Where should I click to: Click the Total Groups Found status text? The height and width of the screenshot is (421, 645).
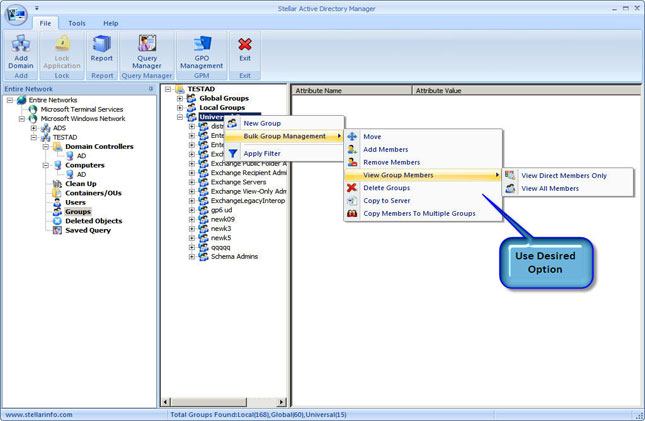(x=258, y=414)
